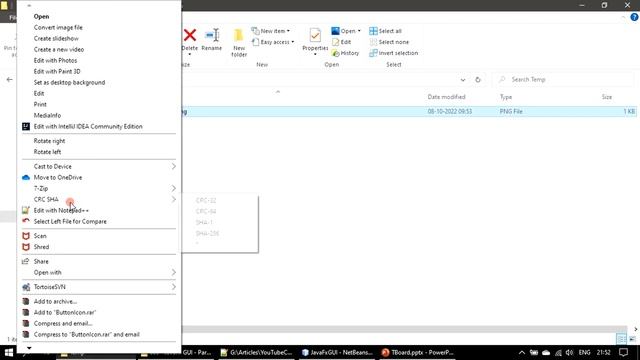Choose MediaInfo from the context menu
The height and width of the screenshot is (360, 640).
pos(99,116)
